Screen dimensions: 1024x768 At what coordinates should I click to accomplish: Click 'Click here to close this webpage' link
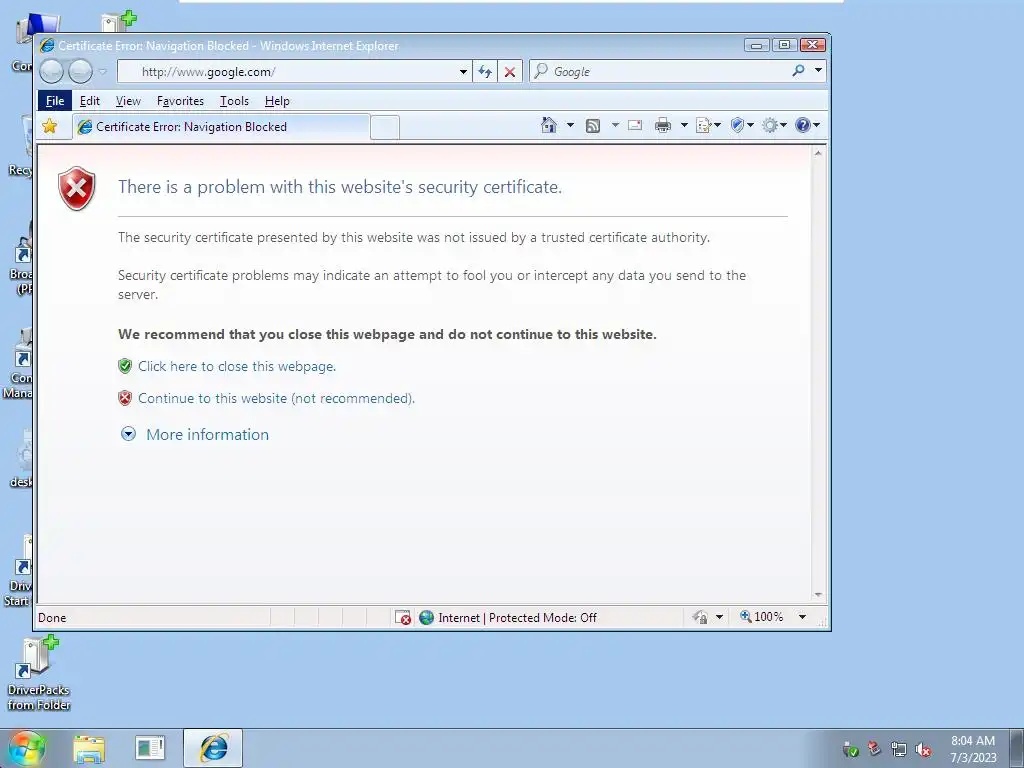coord(237,366)
